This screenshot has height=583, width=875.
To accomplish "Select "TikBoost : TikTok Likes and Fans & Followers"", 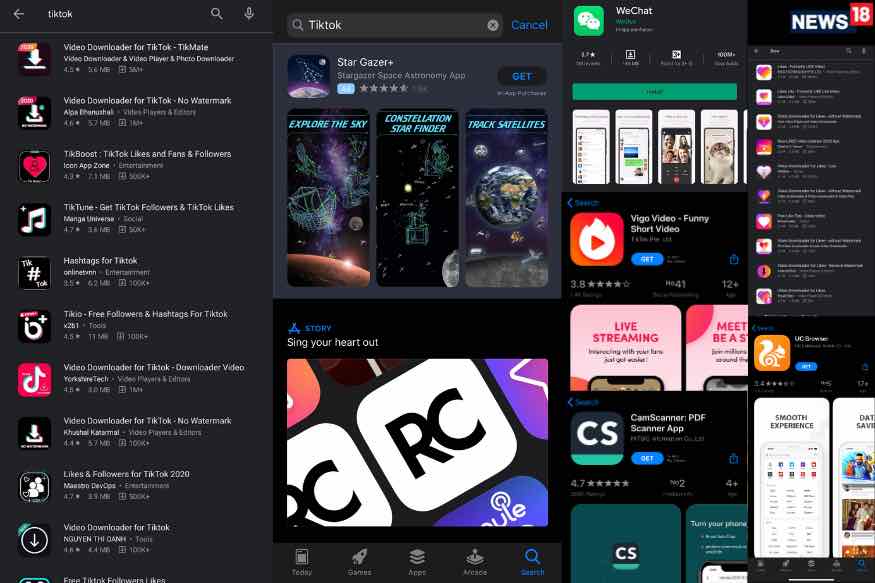I will click(147, 154).
